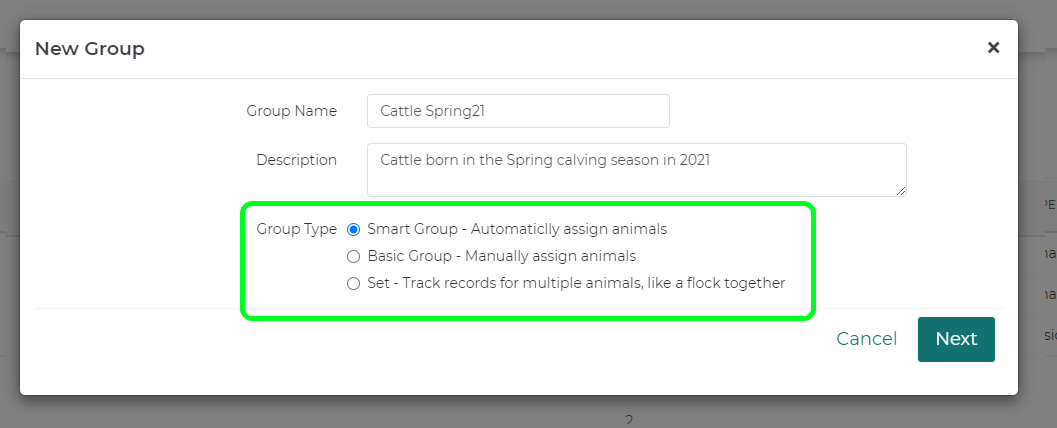Screen dimensions: 1057x428
Task: Pick the Set group type radio
Action: tap(353, 283)
